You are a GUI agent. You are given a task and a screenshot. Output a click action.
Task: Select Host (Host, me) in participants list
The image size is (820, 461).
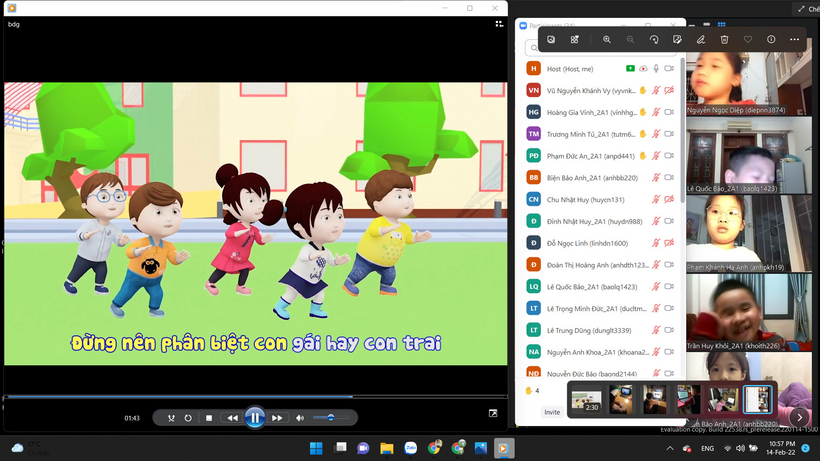pos(570,68)
